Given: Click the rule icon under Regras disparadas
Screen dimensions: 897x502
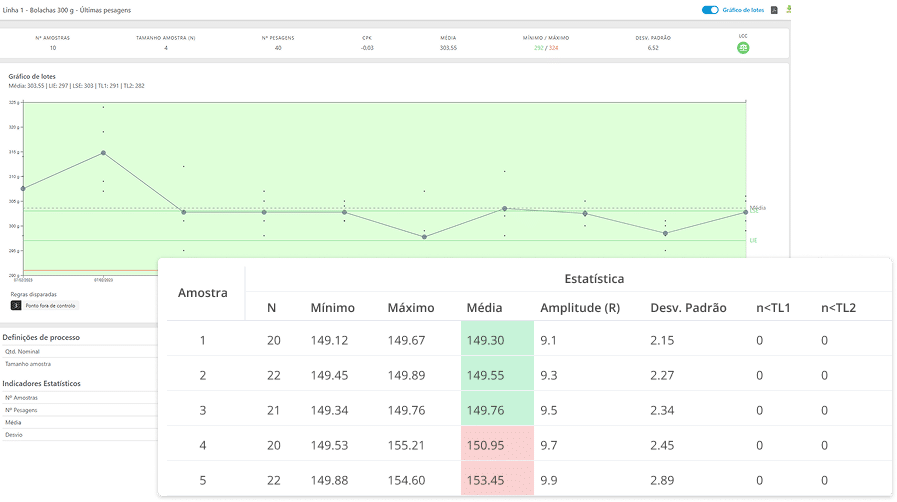Looking at the screenshot, I should [16, 305].
